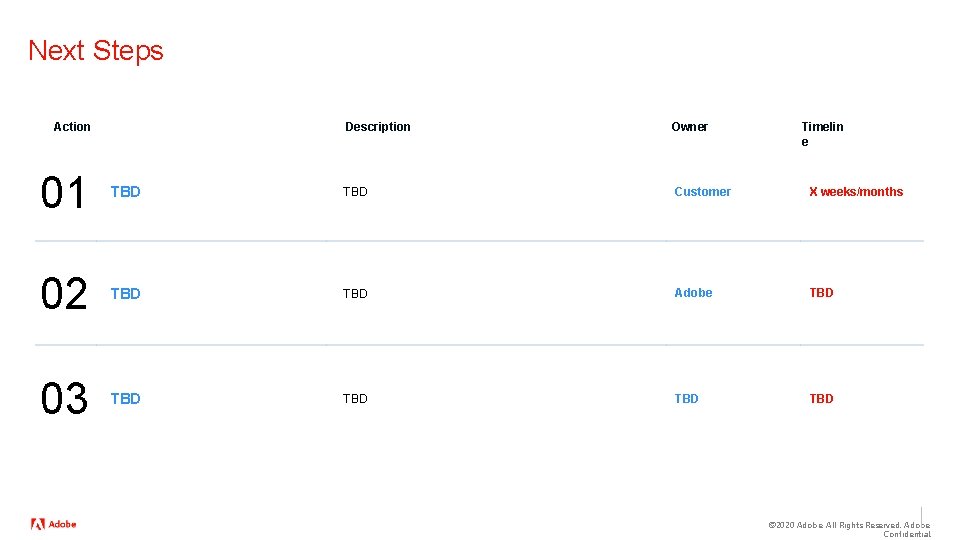Viewport: 960px width, 540px height.
Task: Select the "Timeline" column header
Action: coord(821,134)
